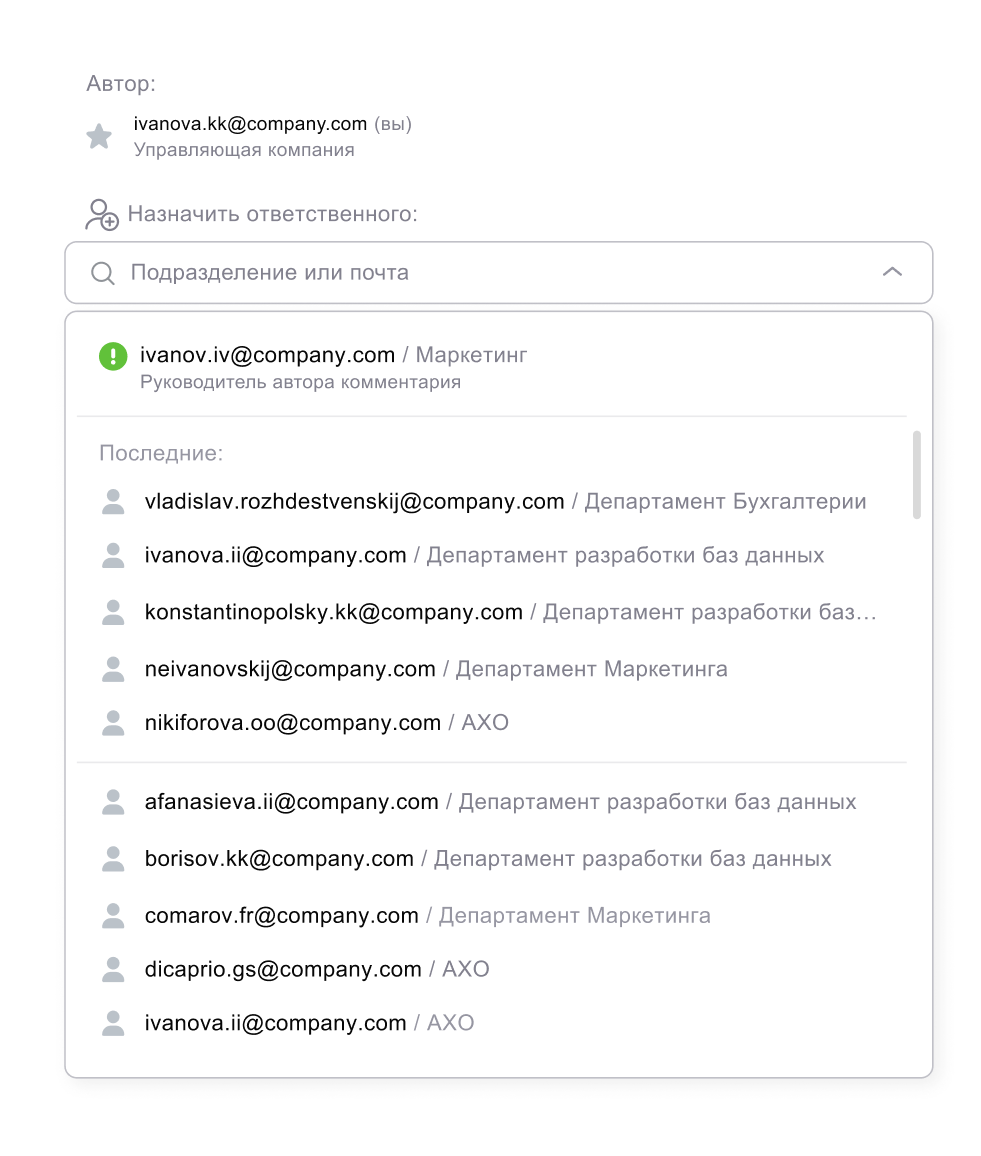Click the avatar icon beside afanasieva.ii
The height and width of the screenshot is (1156, 981).
tap(113, 801)
